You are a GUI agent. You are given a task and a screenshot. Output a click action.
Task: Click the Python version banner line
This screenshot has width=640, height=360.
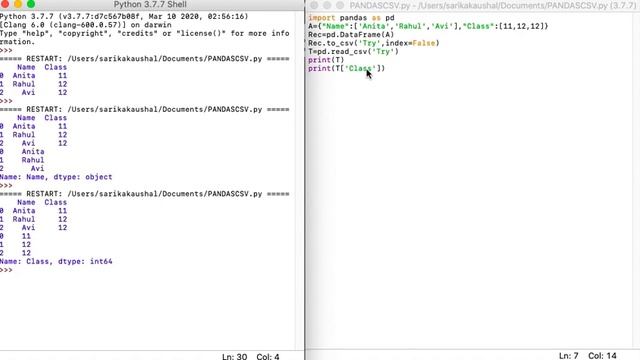124,17
